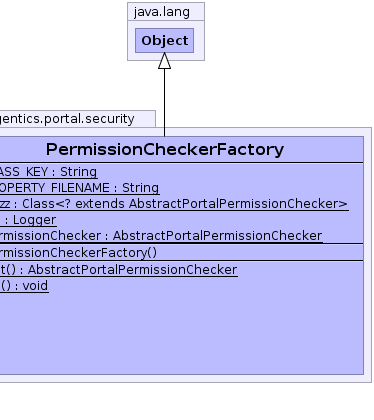Click the portal.security package tab label

click(67, 119)
